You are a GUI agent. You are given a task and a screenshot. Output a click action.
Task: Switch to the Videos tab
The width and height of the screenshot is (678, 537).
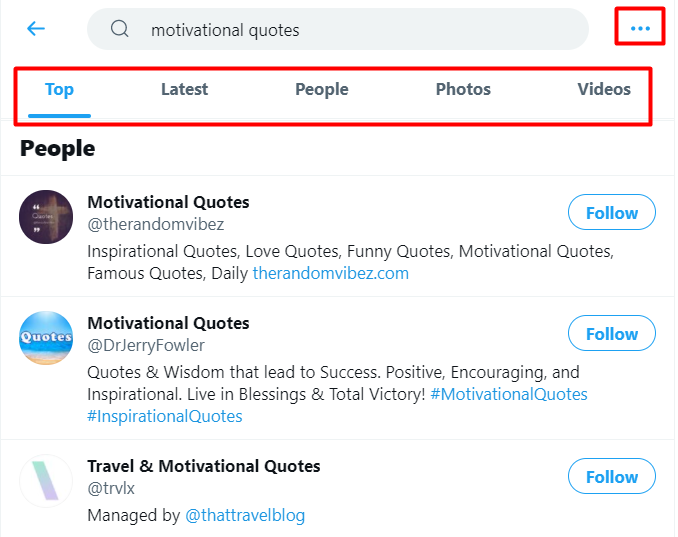[604, 90]
